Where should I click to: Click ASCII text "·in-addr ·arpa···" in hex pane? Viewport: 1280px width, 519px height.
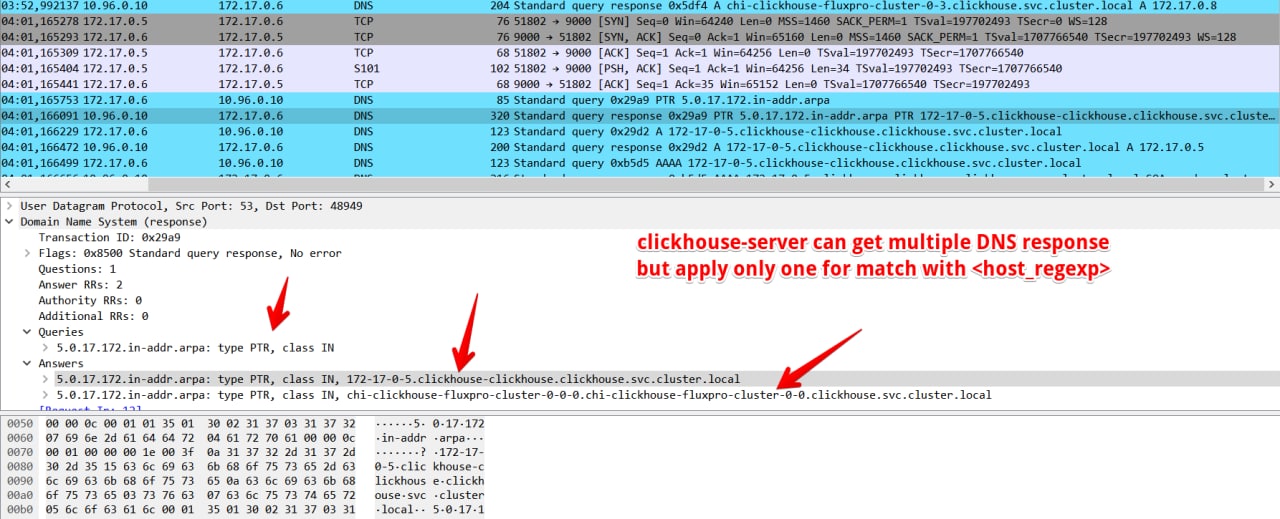point(430,438)
